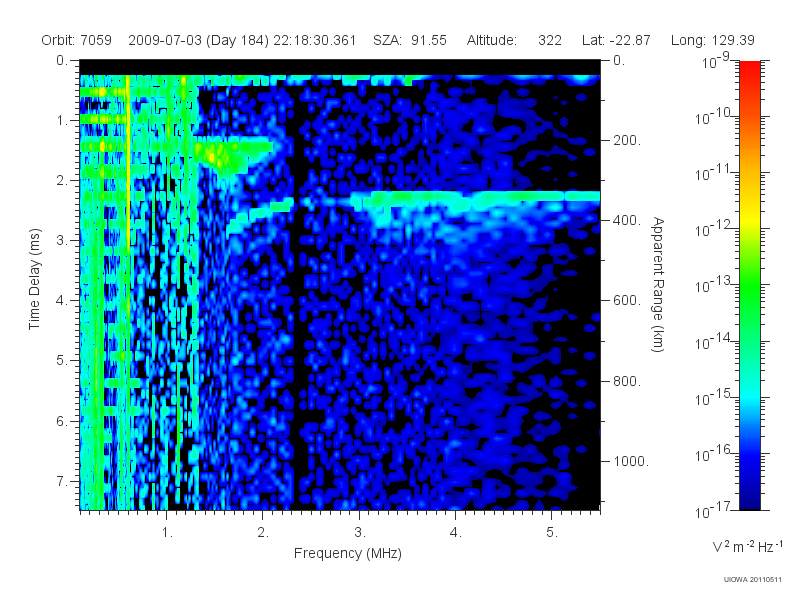Click the Apparent Range (km) axis title
This screenshot has width=800, height=600.
point(658,284)
